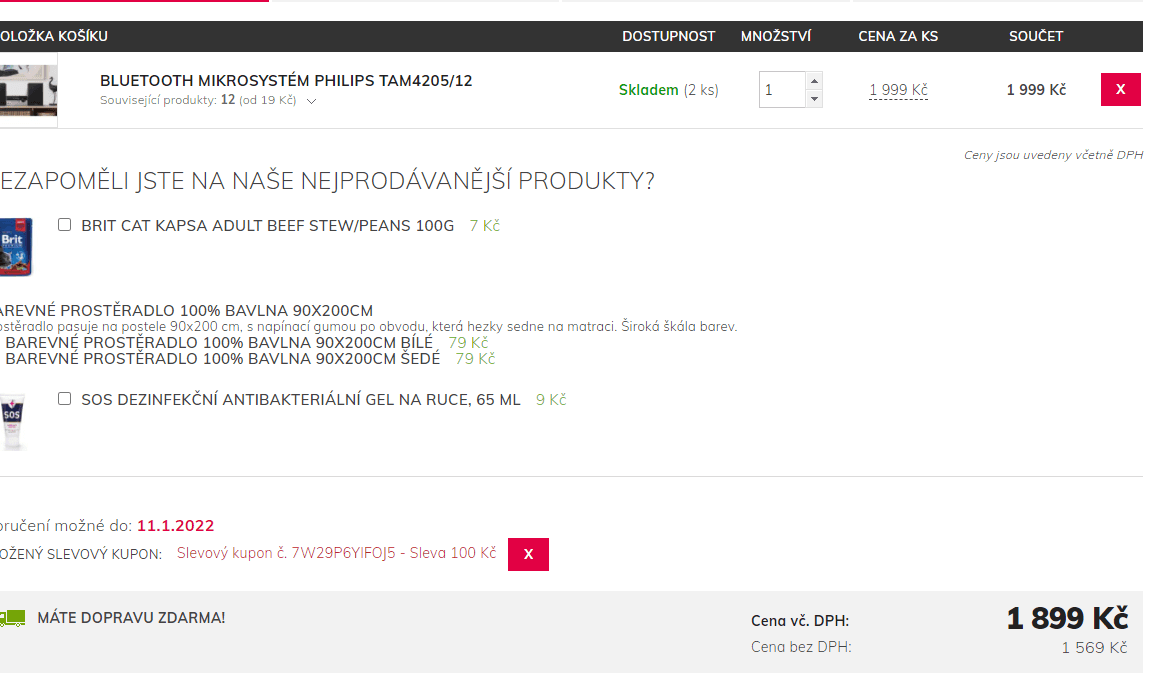Viewport: 1153px width, 673px height.
Task: Click the SOS gel product image
Action: click(x=13, y=421)
